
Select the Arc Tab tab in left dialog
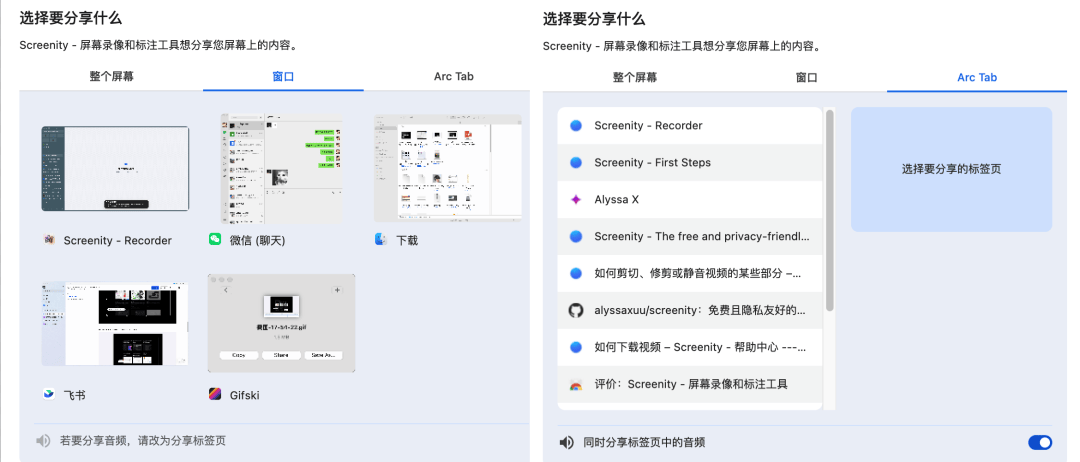(x=453, y=77)
